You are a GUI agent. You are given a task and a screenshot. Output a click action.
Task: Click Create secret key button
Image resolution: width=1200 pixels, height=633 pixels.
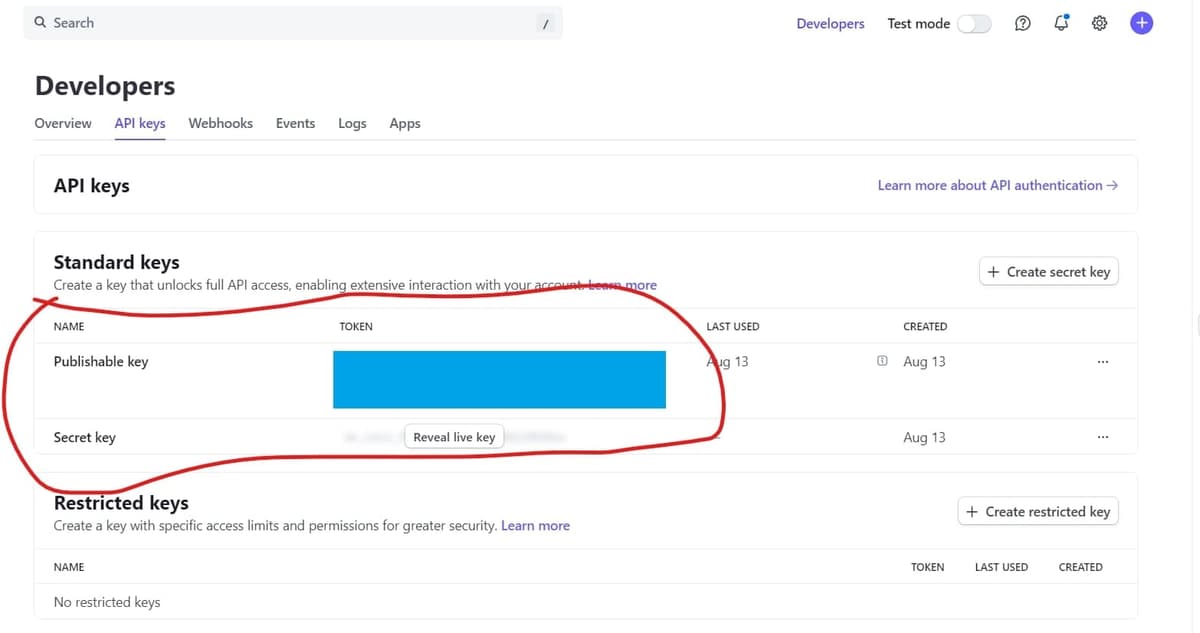coord(1048,272)
